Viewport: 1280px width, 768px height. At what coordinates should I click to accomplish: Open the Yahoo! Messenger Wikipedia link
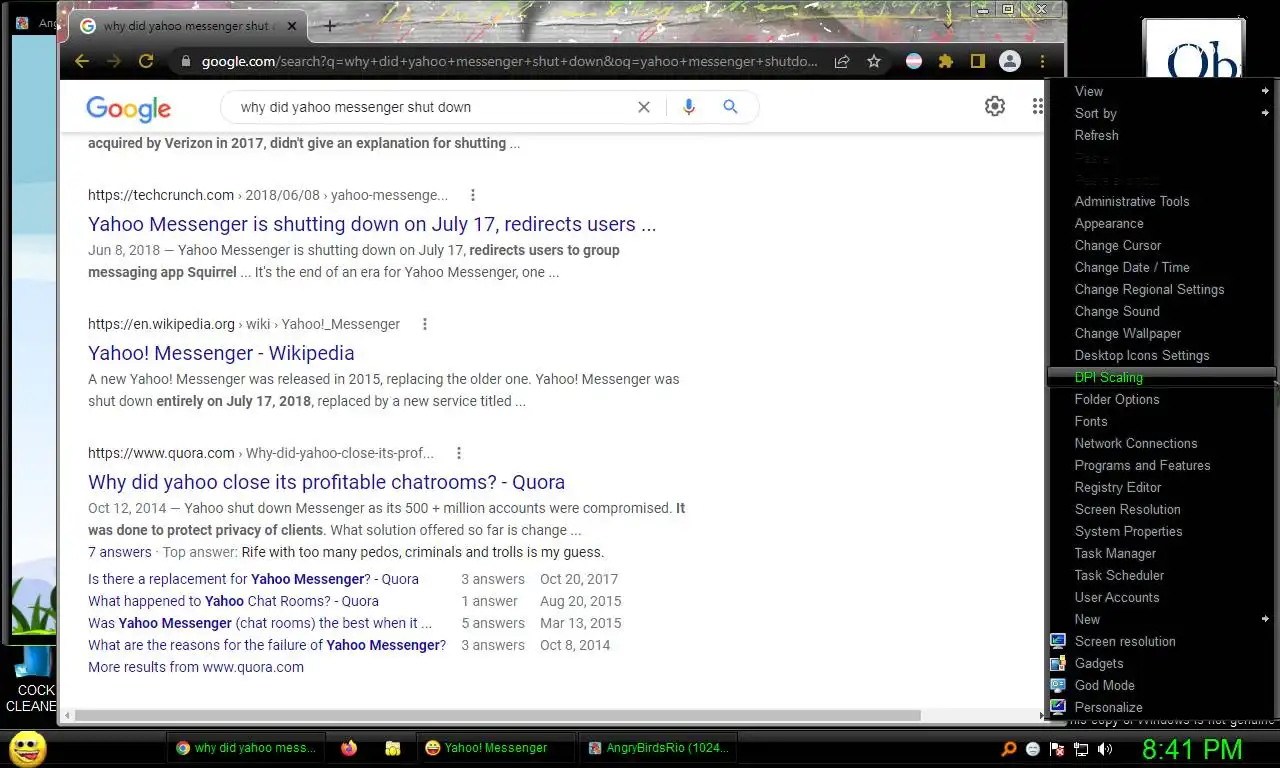coord(221,353)
